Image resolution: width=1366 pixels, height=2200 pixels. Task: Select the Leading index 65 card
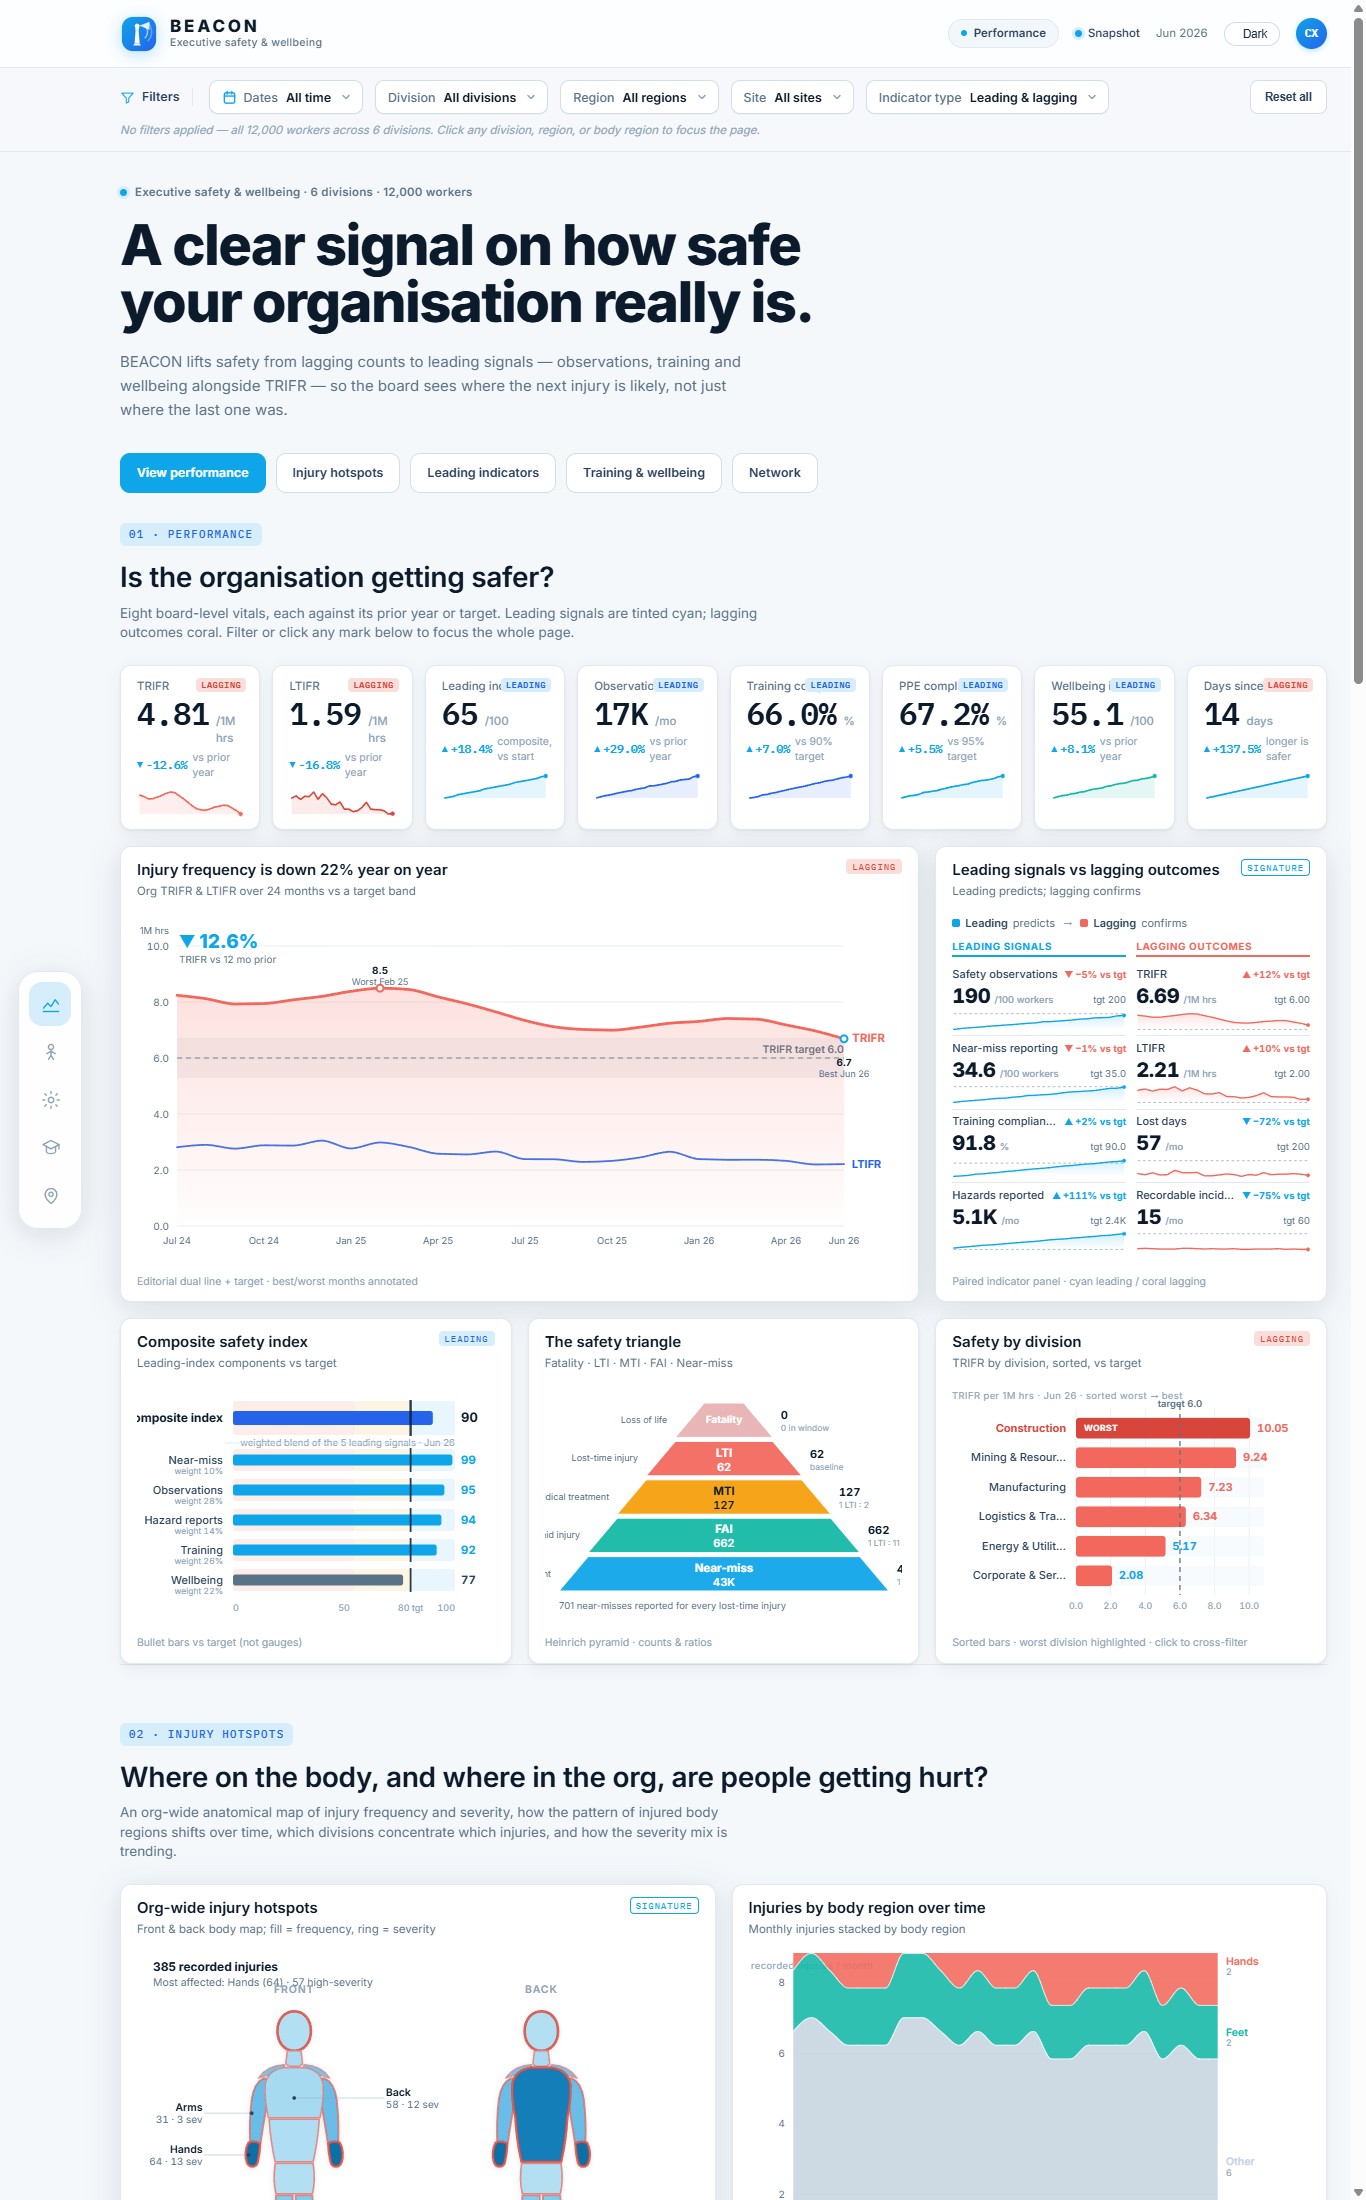point(495,748)
